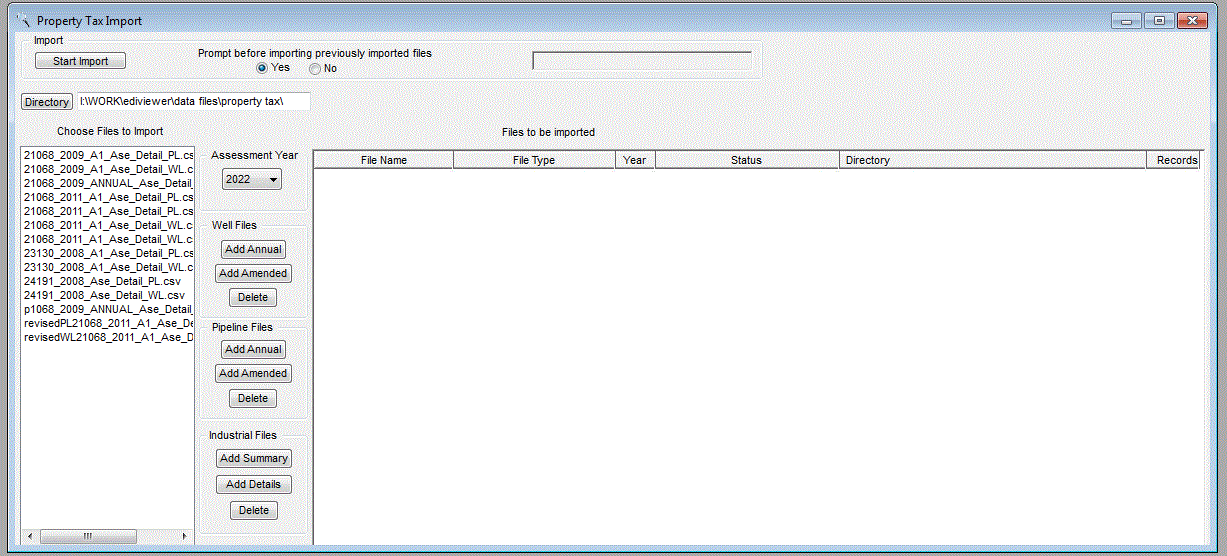Click the Directory button
This screenshot has height=556, width=1227.
tap(46, 102)
